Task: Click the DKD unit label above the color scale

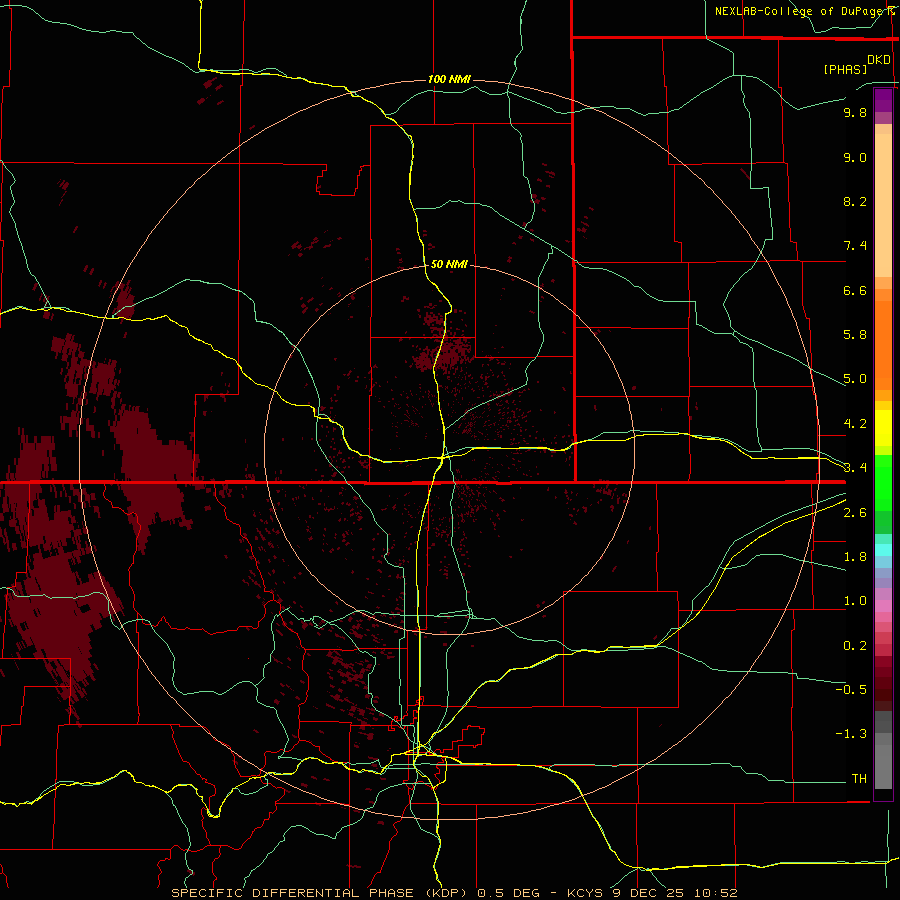Action: pyautogui.click(x=879, y=60)
